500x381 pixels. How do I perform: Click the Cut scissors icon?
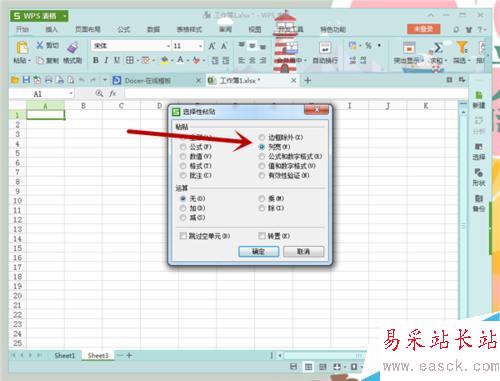40,45
